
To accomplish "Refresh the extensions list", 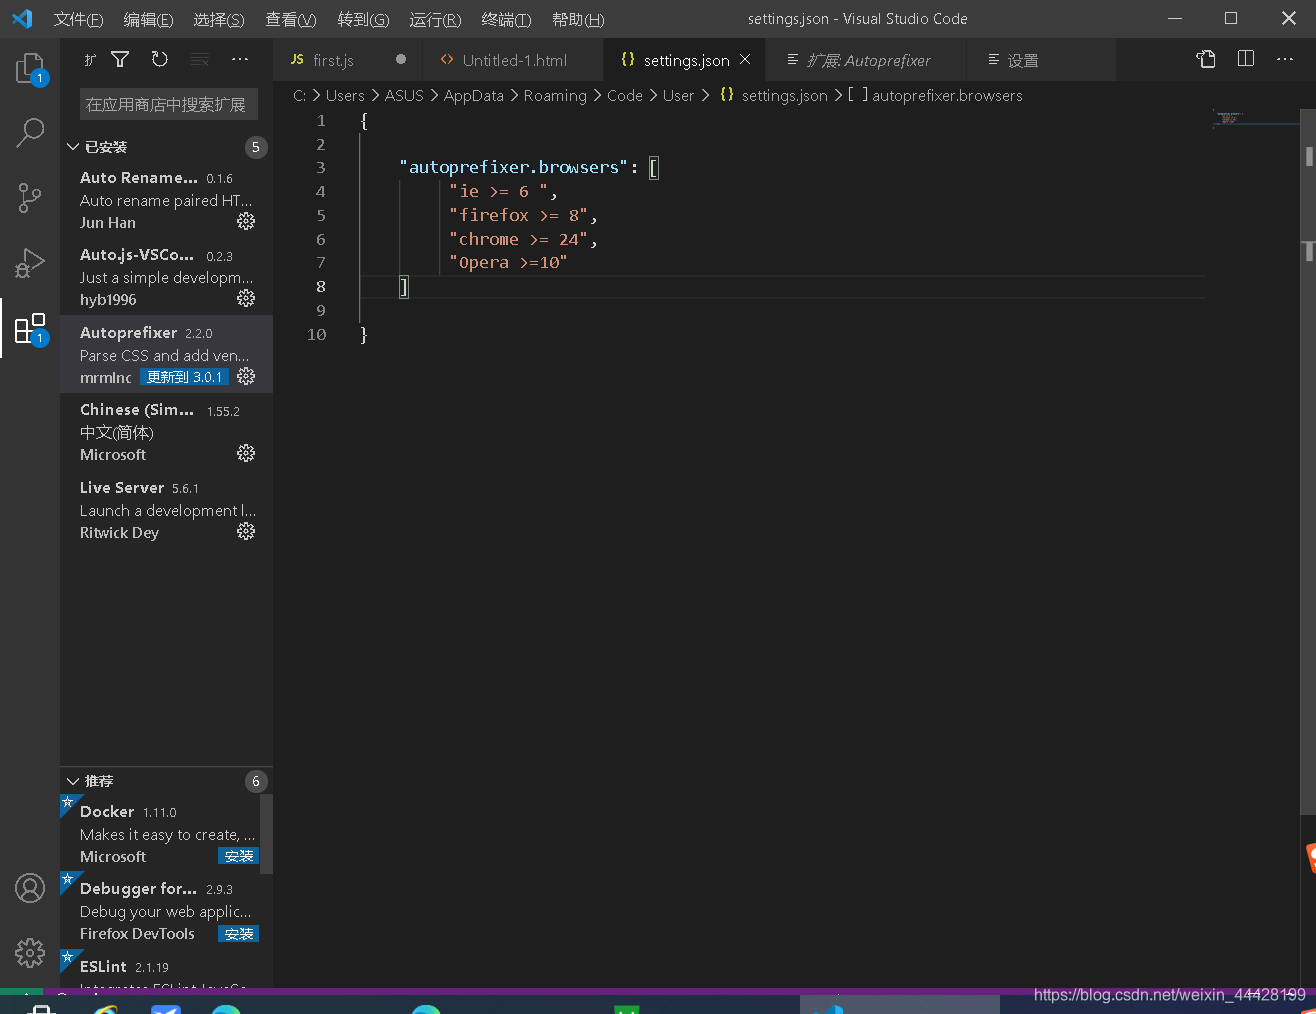I will click(160, 60).
